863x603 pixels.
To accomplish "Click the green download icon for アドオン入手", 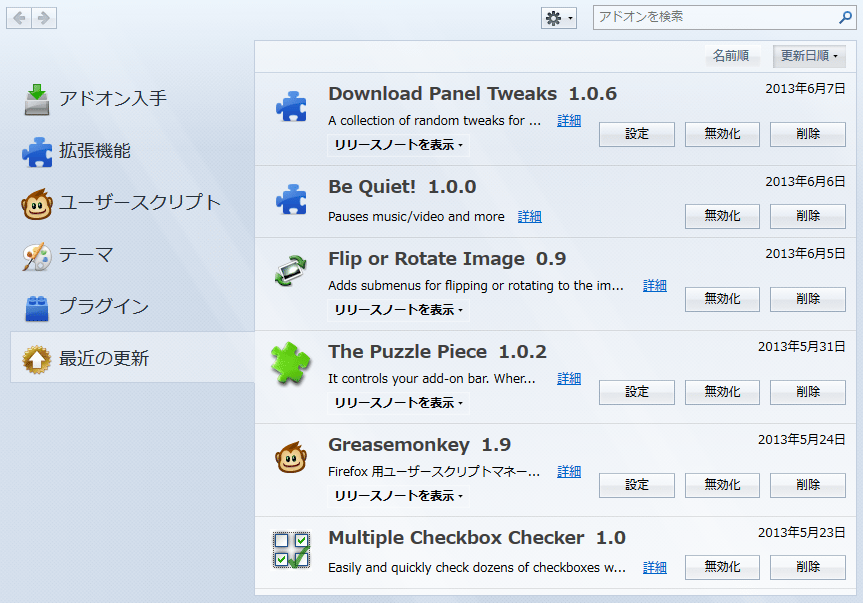I will [37, 100].
